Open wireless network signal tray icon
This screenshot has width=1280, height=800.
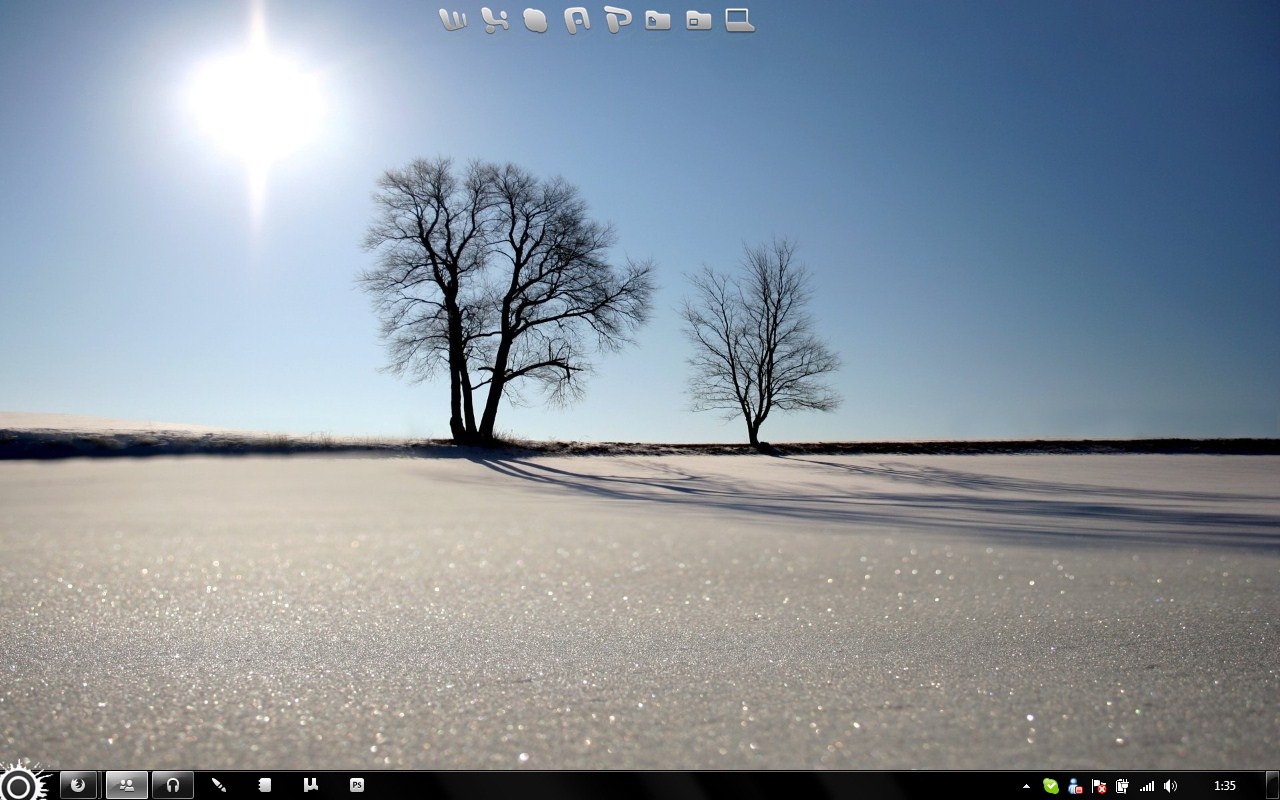[1147, 786]
